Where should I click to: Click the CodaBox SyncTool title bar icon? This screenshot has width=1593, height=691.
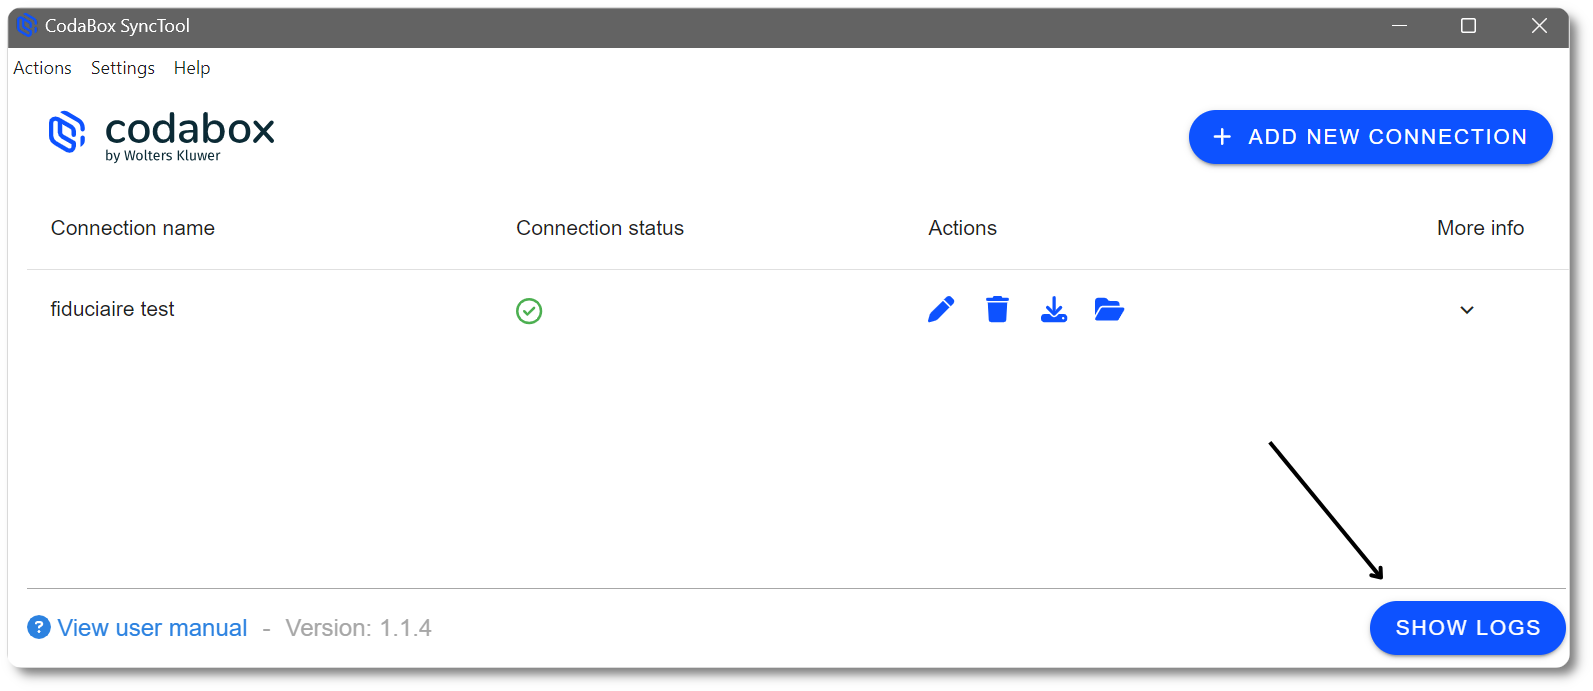27,26
